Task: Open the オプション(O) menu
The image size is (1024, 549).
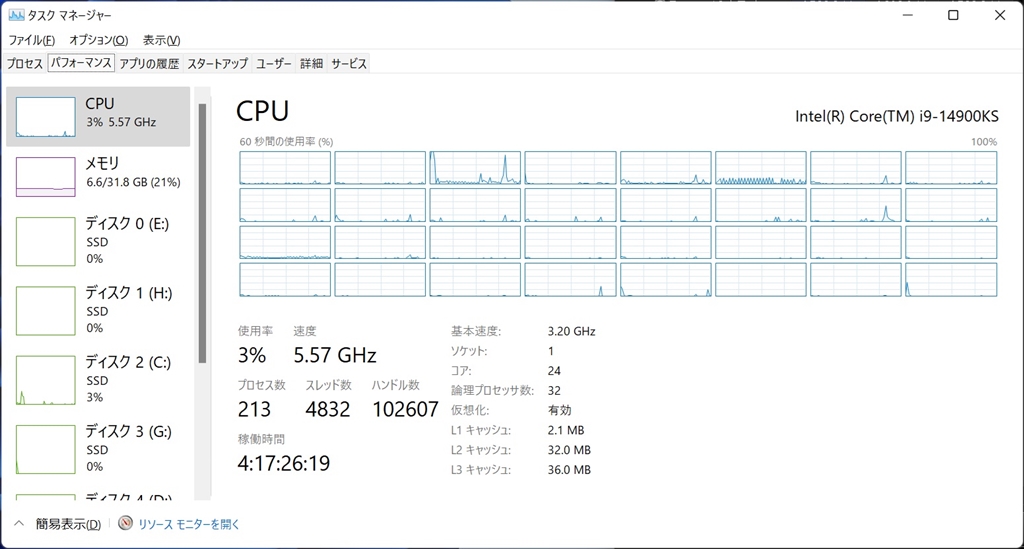Action: [99, 40]
